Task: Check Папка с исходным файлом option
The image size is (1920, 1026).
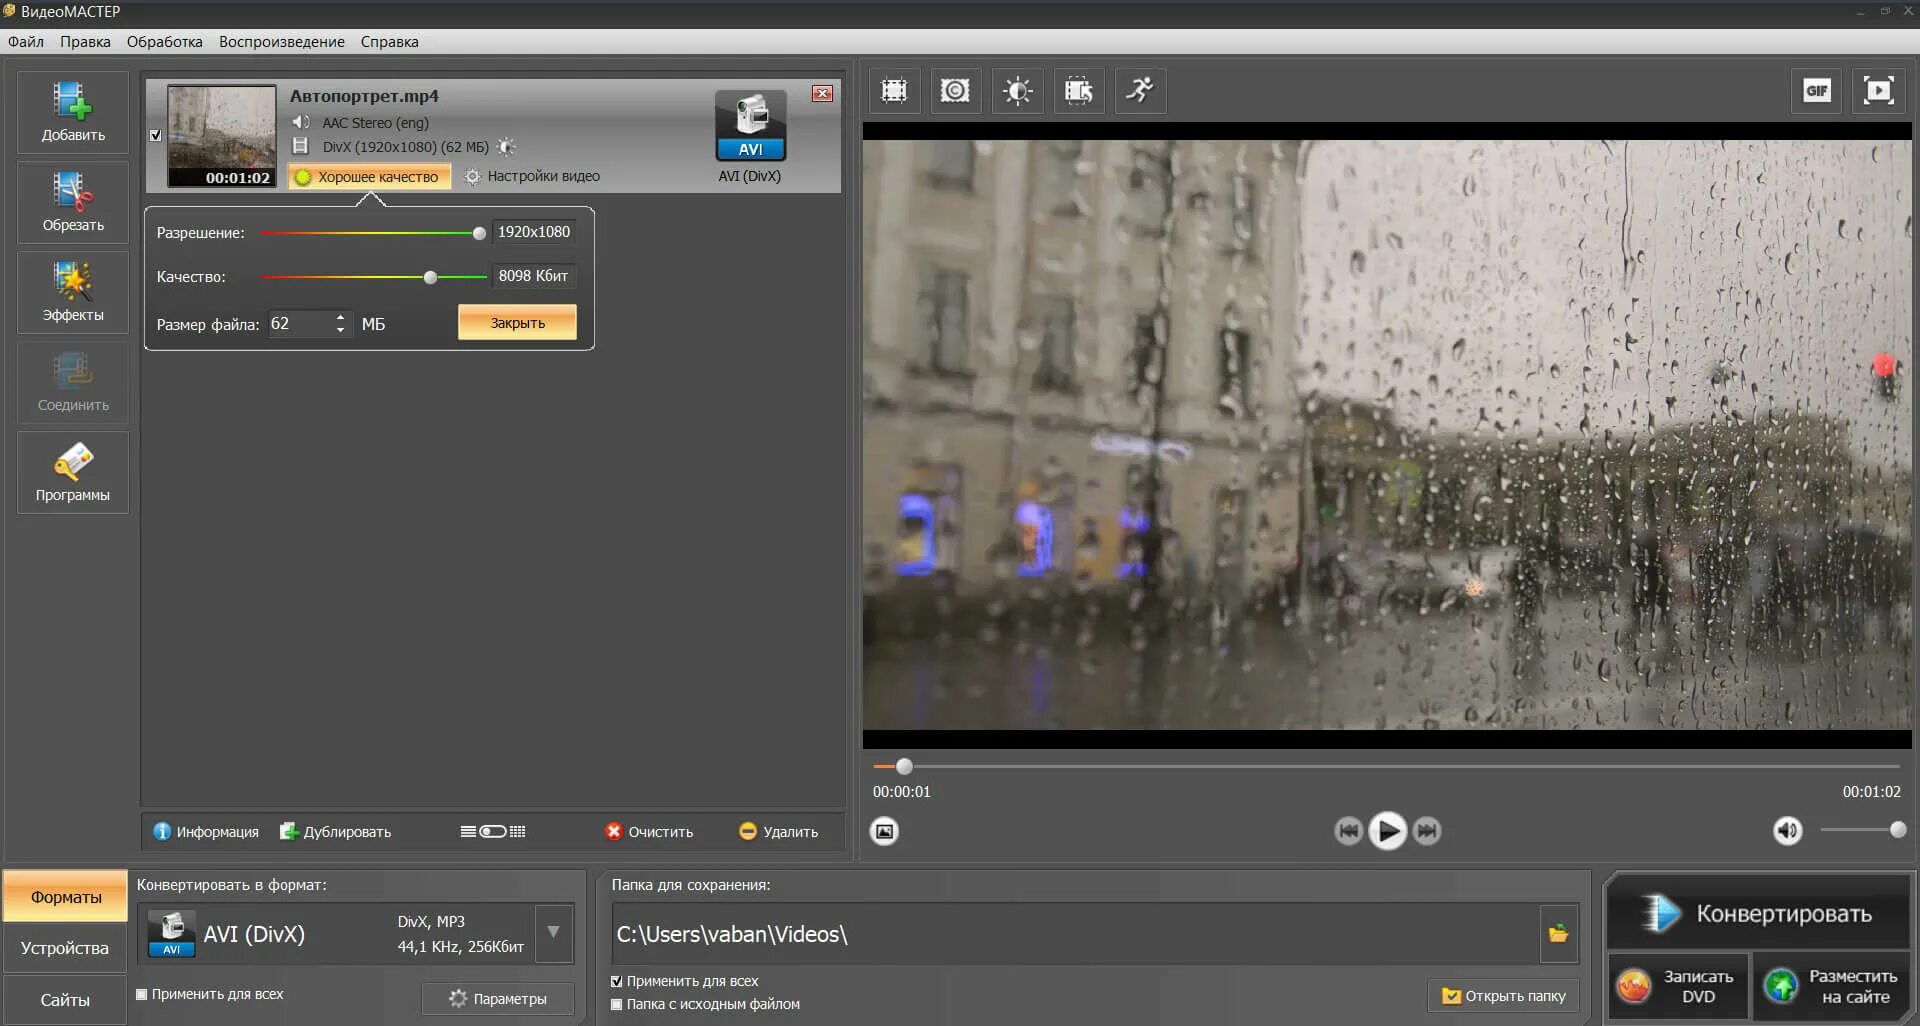Action: (617, 1004)
